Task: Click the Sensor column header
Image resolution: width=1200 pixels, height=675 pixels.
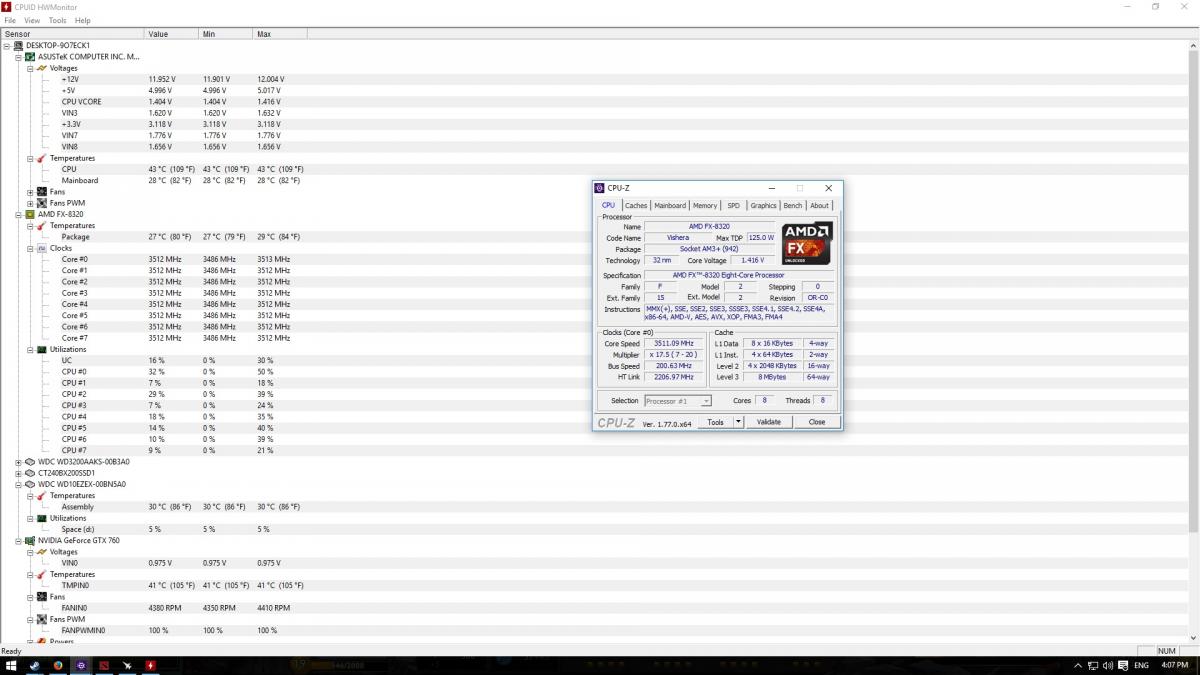Action: click(72, 34)
